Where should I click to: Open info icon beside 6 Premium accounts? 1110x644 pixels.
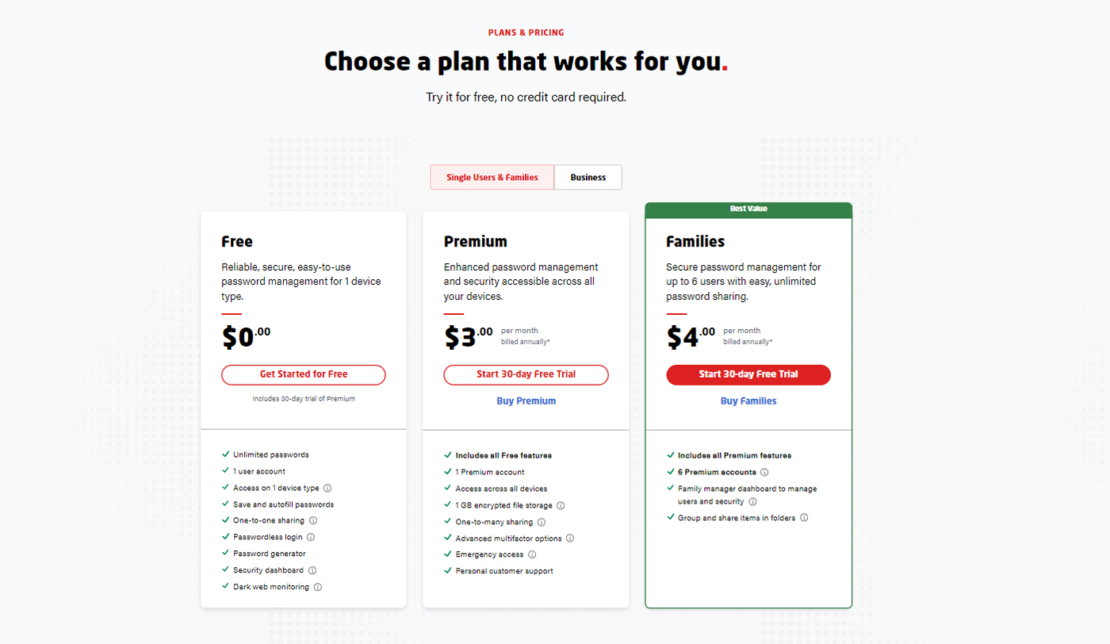[x=765, y=472]
